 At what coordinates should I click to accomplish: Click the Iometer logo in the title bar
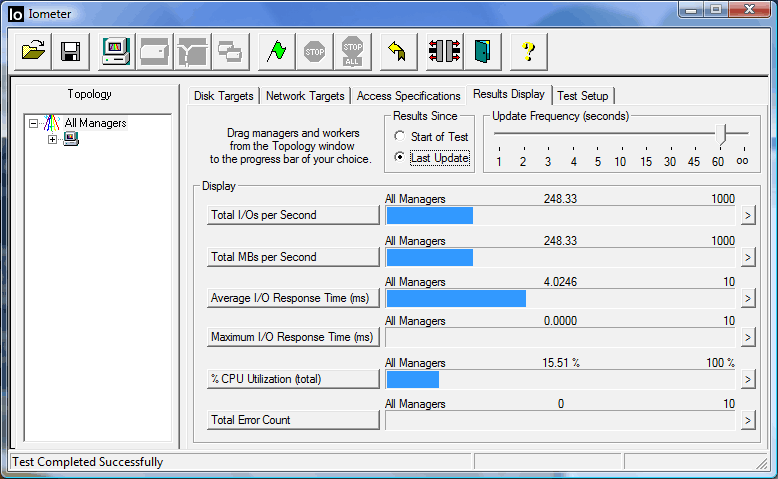[x=16, y=14]
